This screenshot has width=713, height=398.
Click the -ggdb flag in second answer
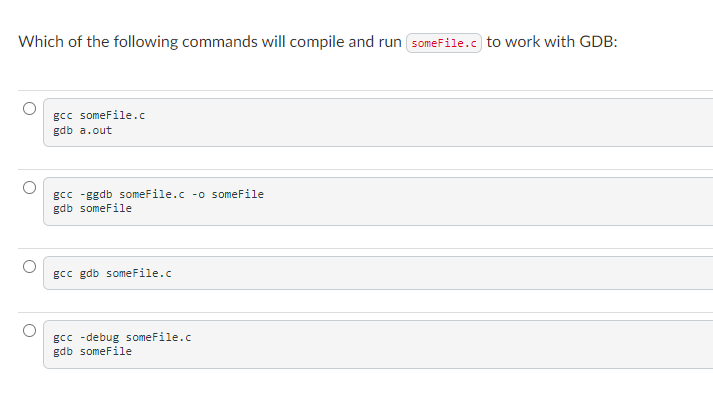click(96, 194)
